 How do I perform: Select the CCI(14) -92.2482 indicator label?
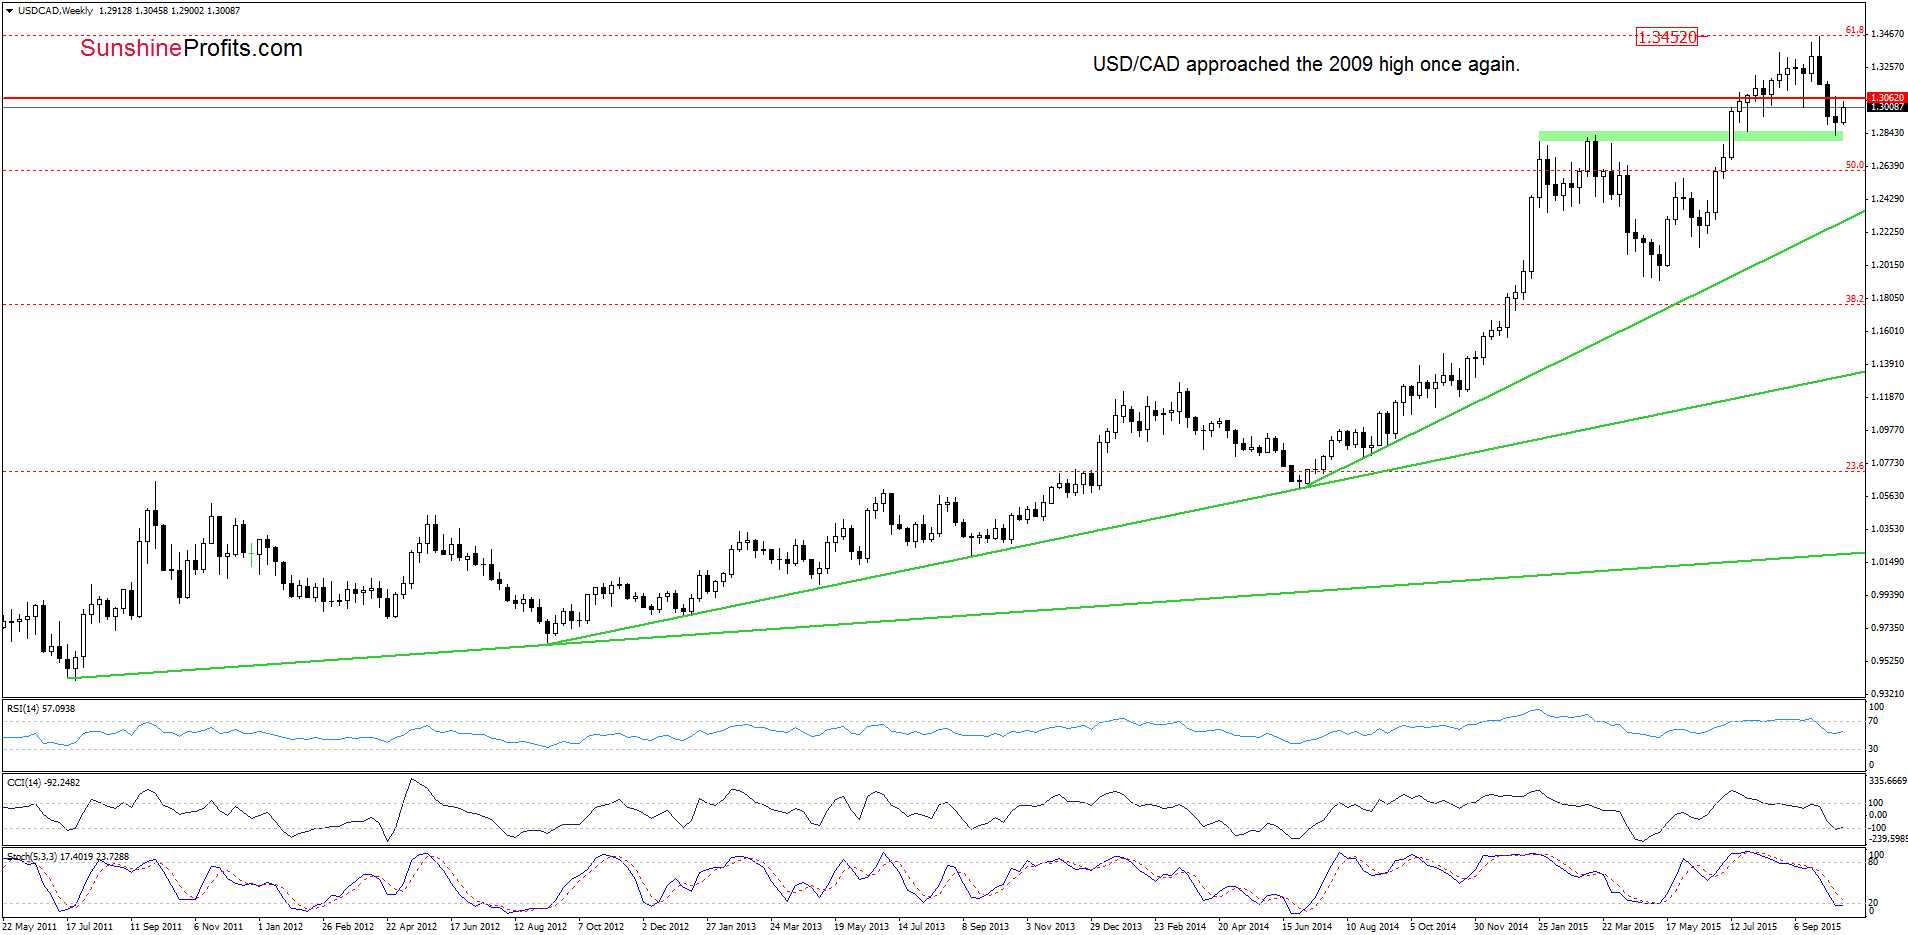(x=43, y=782)
